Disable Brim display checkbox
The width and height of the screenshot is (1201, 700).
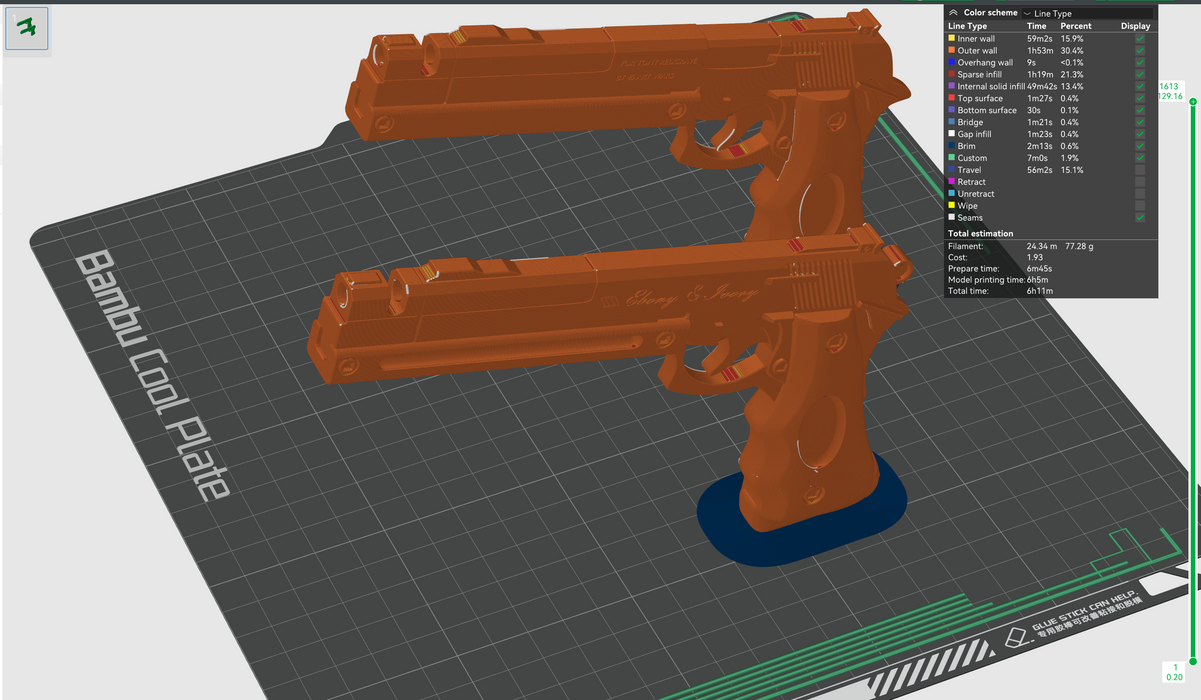pyautogui.click(x=1140, y=146)
